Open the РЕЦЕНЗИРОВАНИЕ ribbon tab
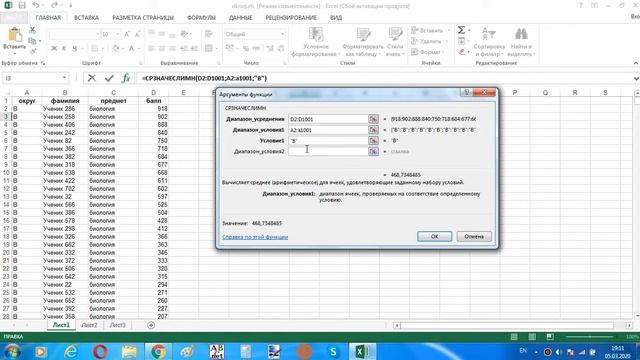The width and height of the screenshot is (640, 360). pyautogui.click(x=291, y=18)
